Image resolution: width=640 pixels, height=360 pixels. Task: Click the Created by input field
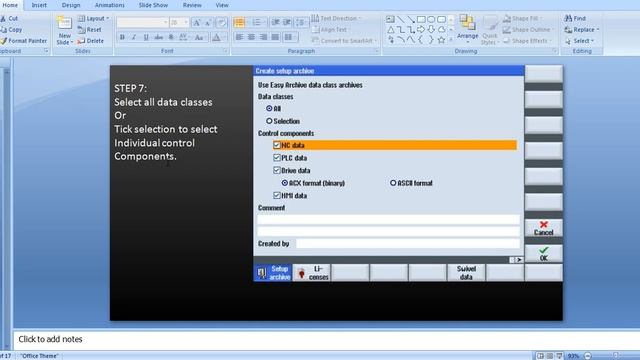pyautogui.click(x=408, y=244)
